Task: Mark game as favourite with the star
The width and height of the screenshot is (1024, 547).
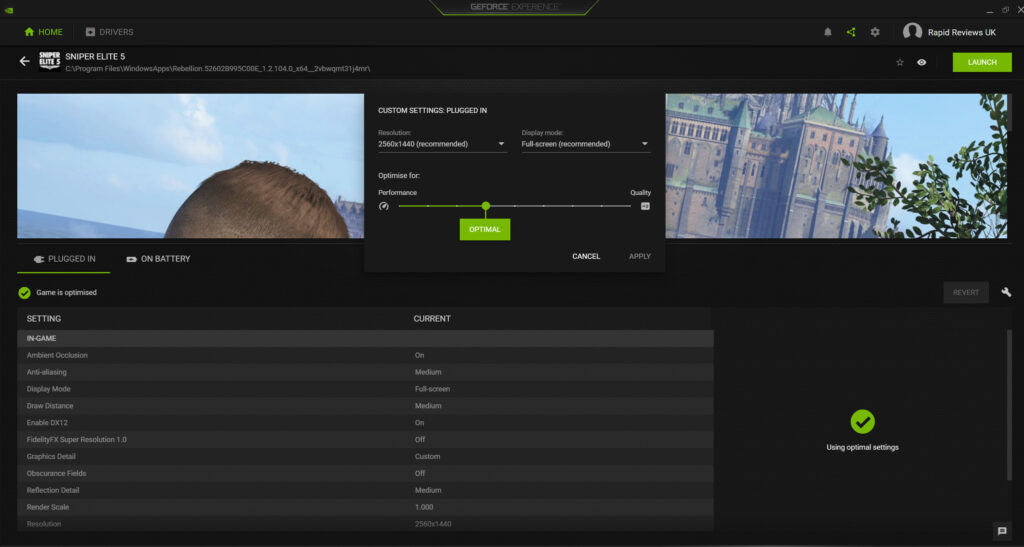Action: tap(900, 63)
